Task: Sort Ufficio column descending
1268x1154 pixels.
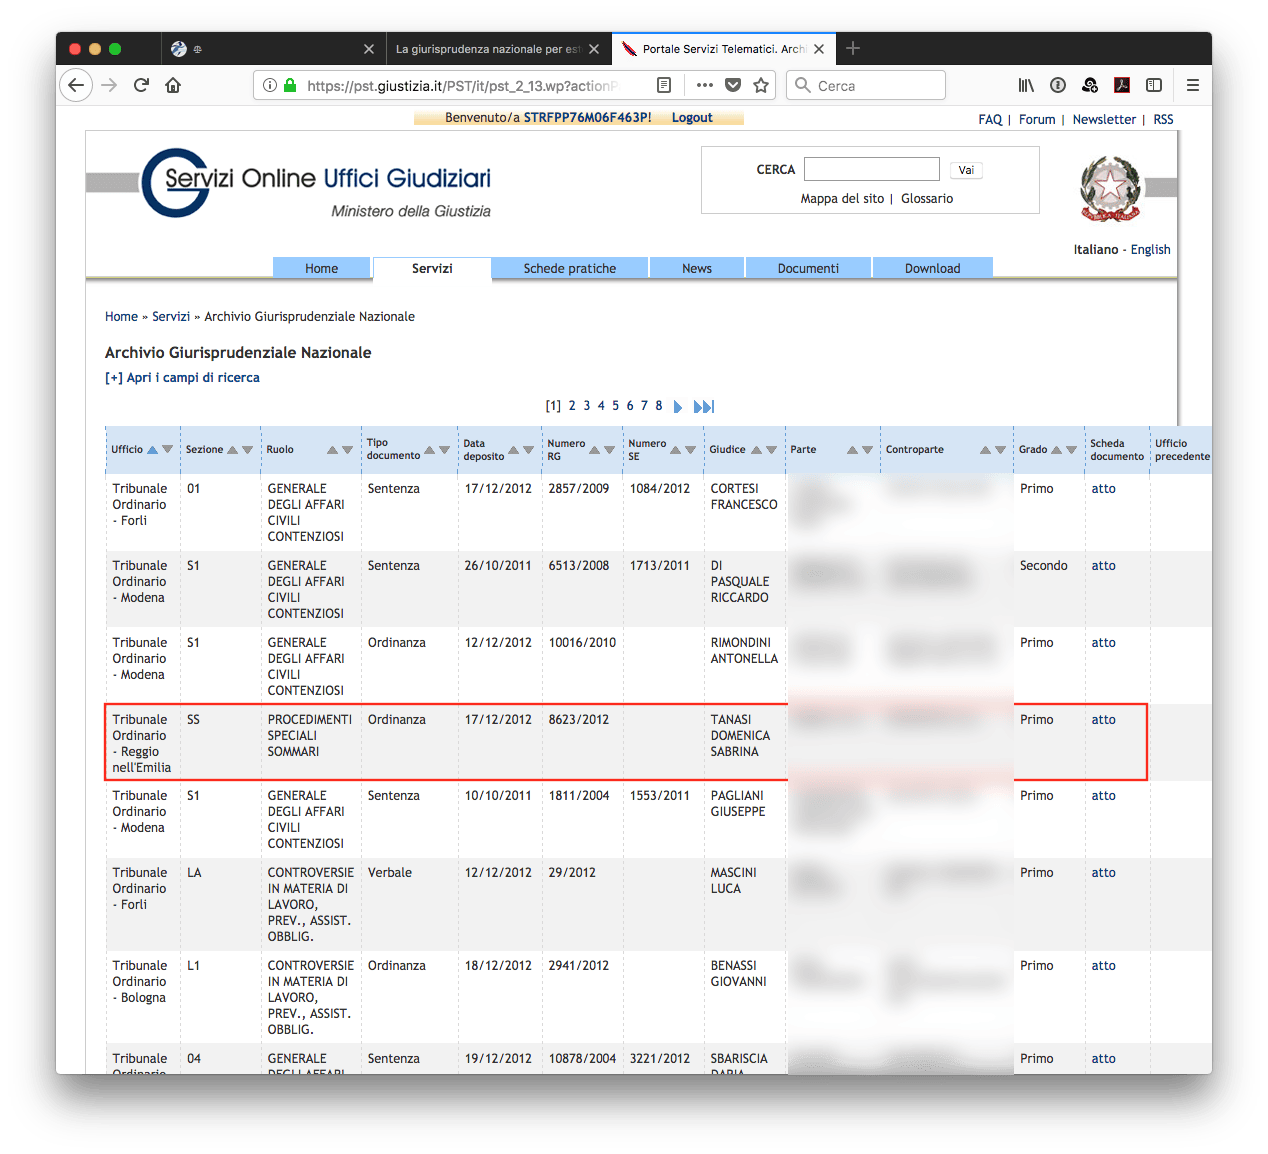Action: (x=167, y=450)
